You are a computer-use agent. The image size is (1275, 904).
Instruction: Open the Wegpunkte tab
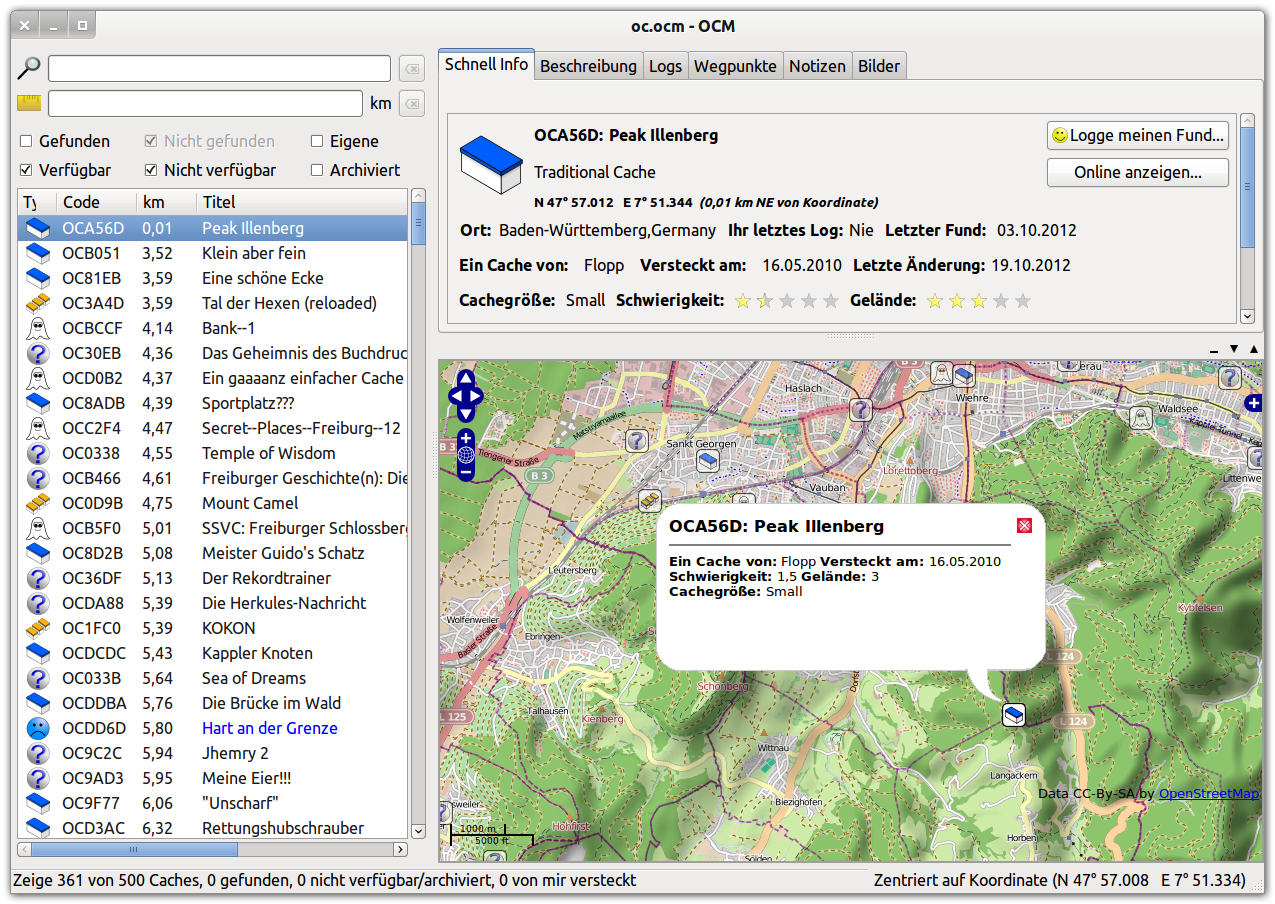click(735, 66)
